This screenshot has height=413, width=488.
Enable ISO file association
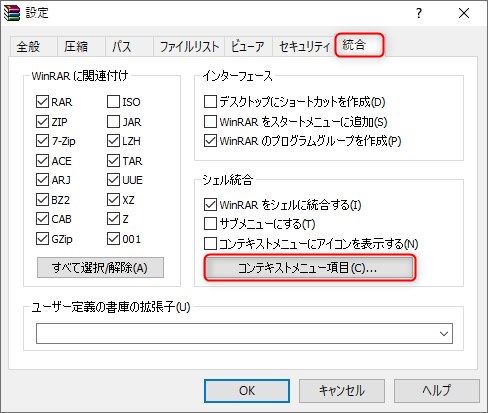[x=113, y=102]
